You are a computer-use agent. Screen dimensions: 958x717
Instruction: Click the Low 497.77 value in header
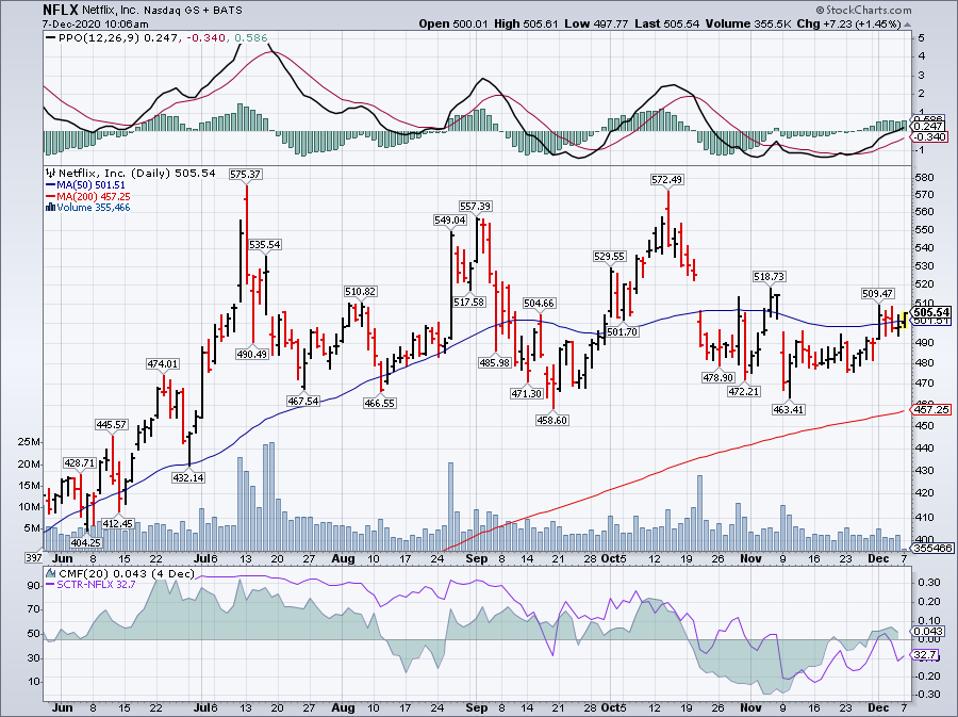(x=596, y=24)
